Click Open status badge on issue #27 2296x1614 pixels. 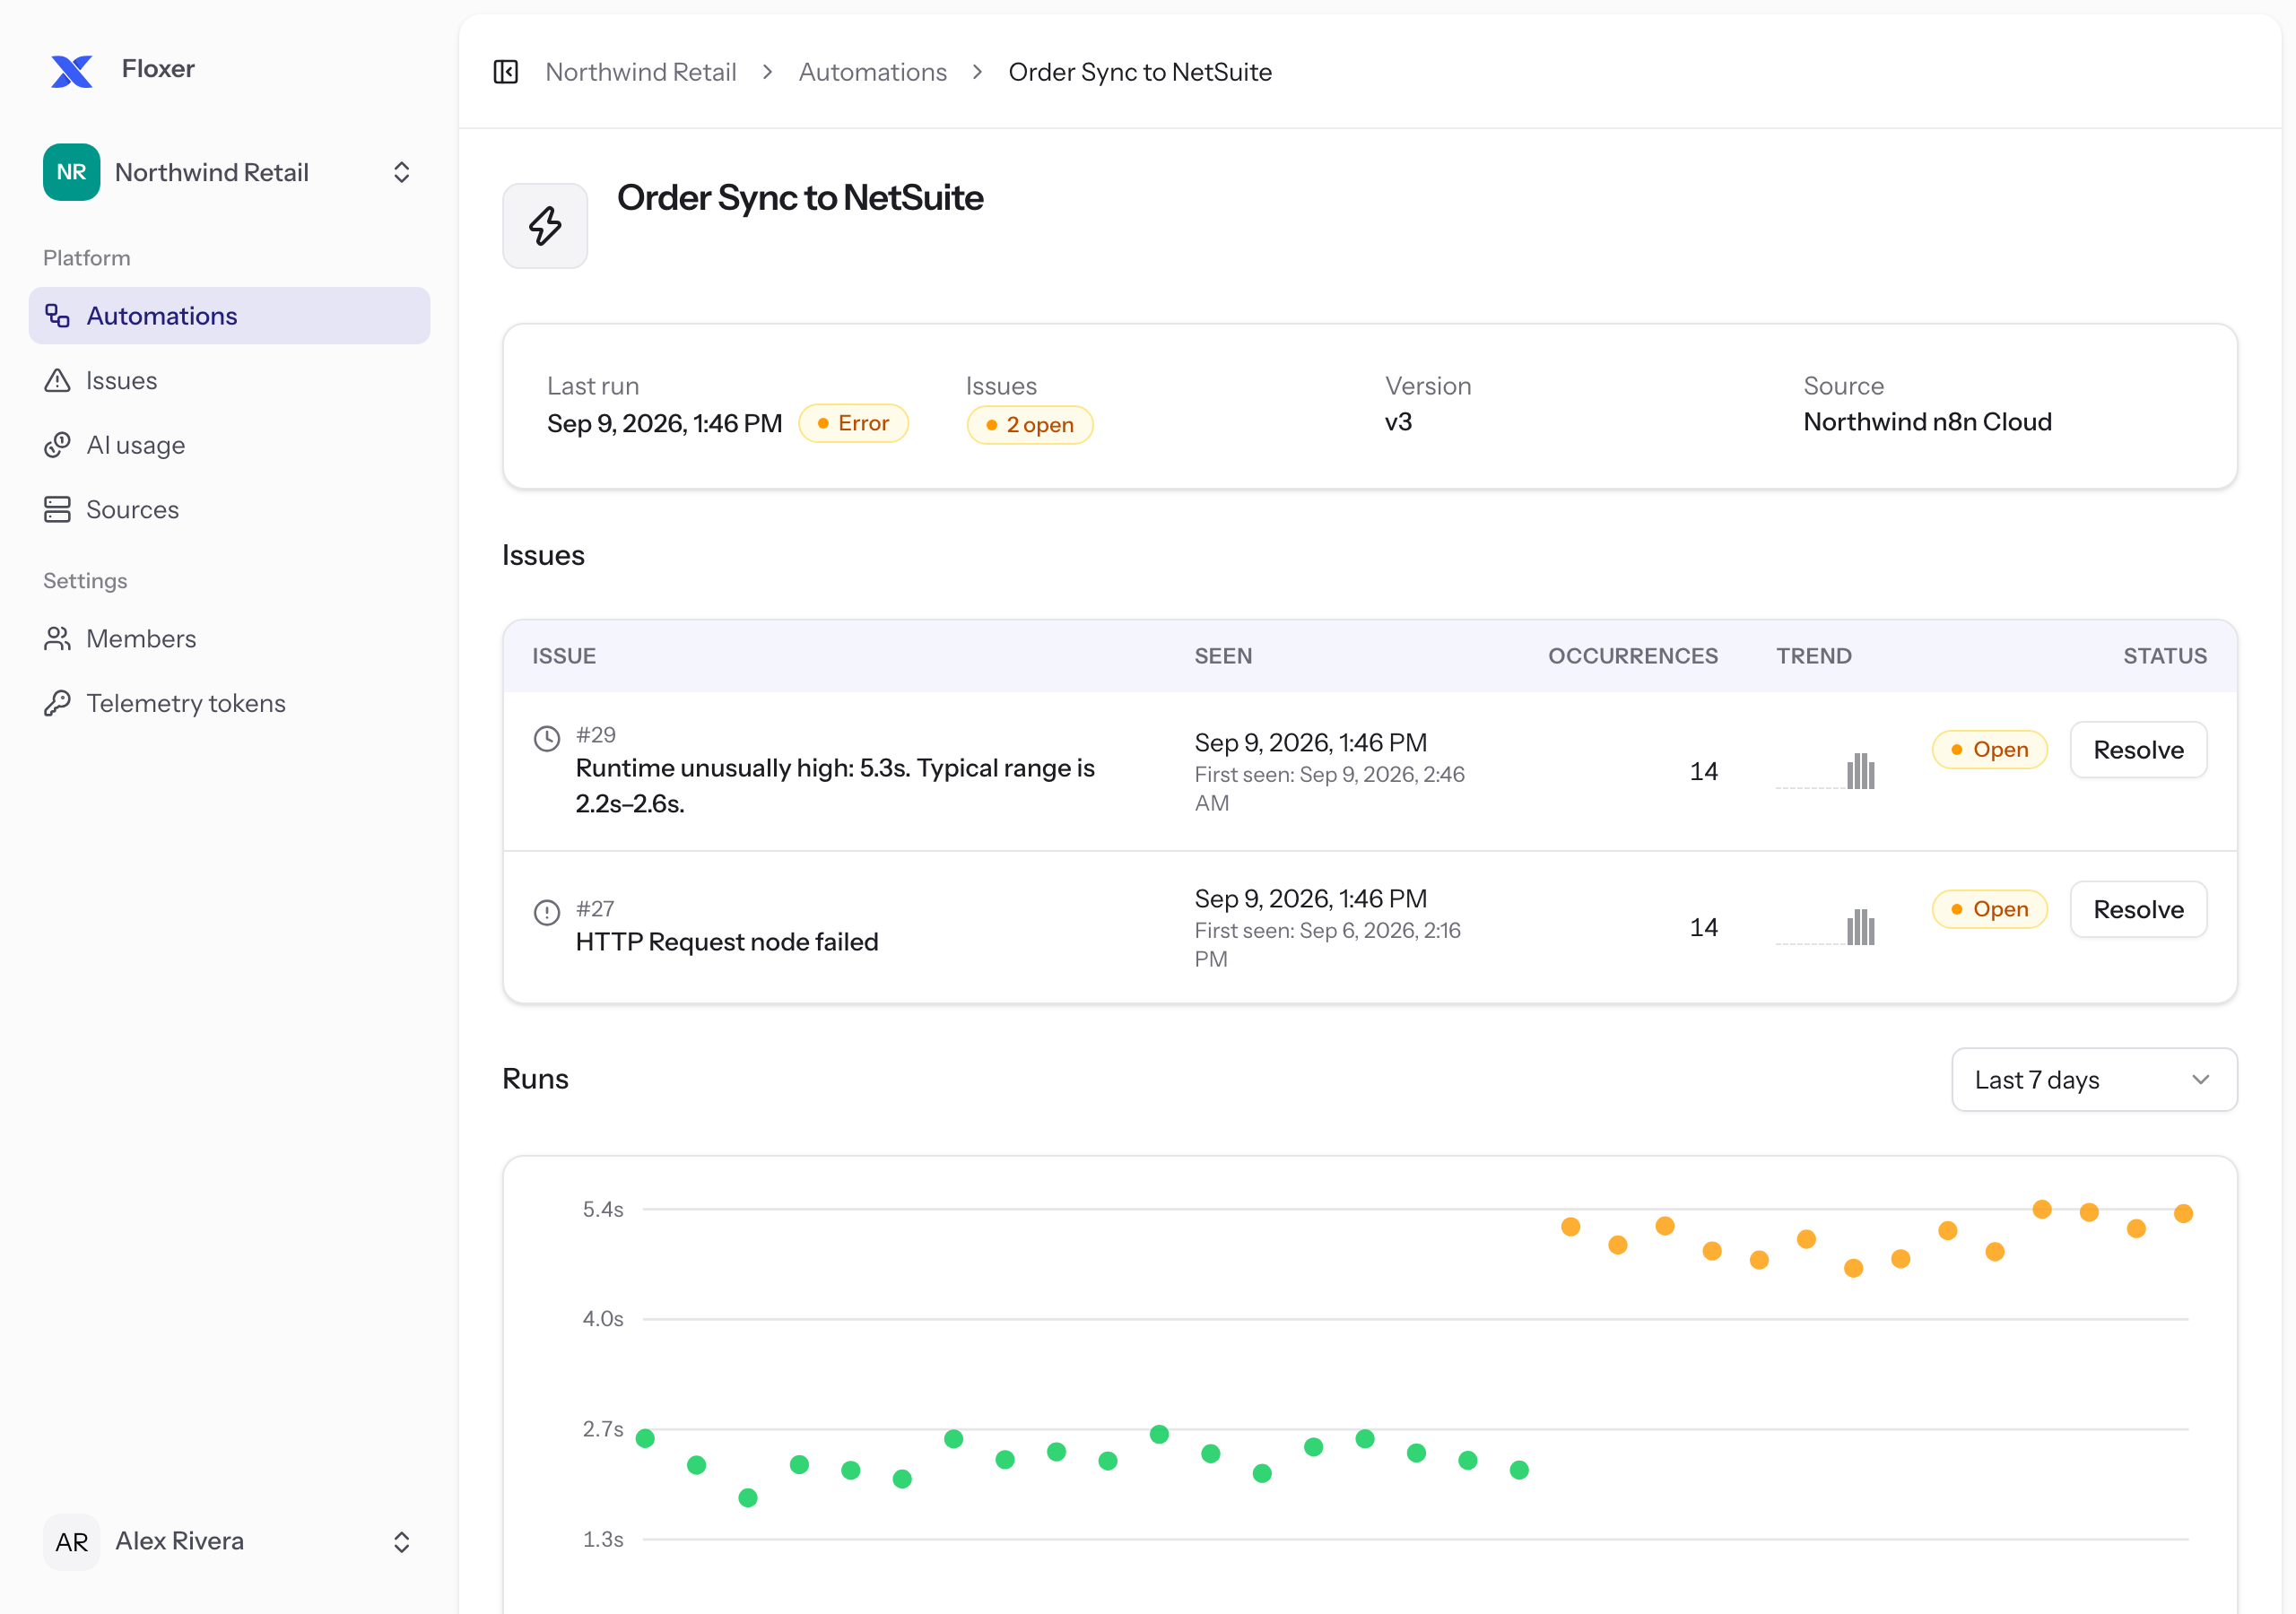click(x=1989, y=909)
